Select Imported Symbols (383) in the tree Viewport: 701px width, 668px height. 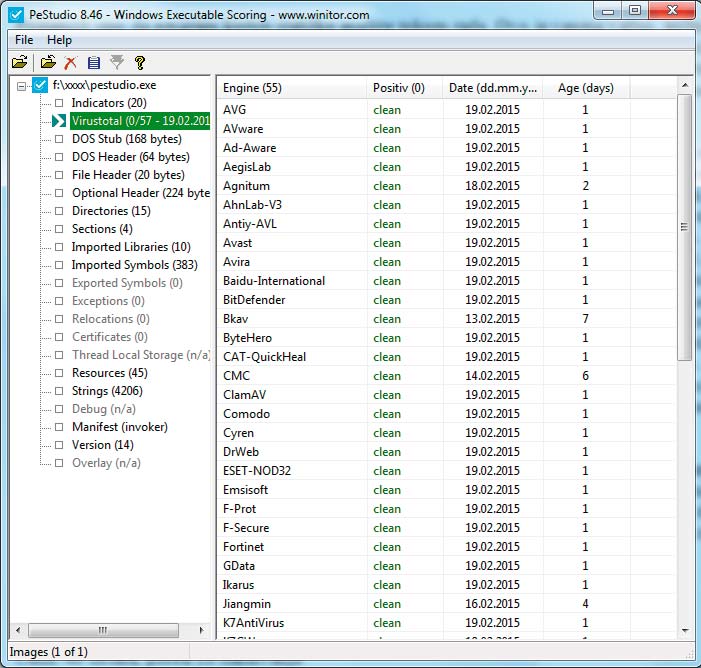(135, 265)
